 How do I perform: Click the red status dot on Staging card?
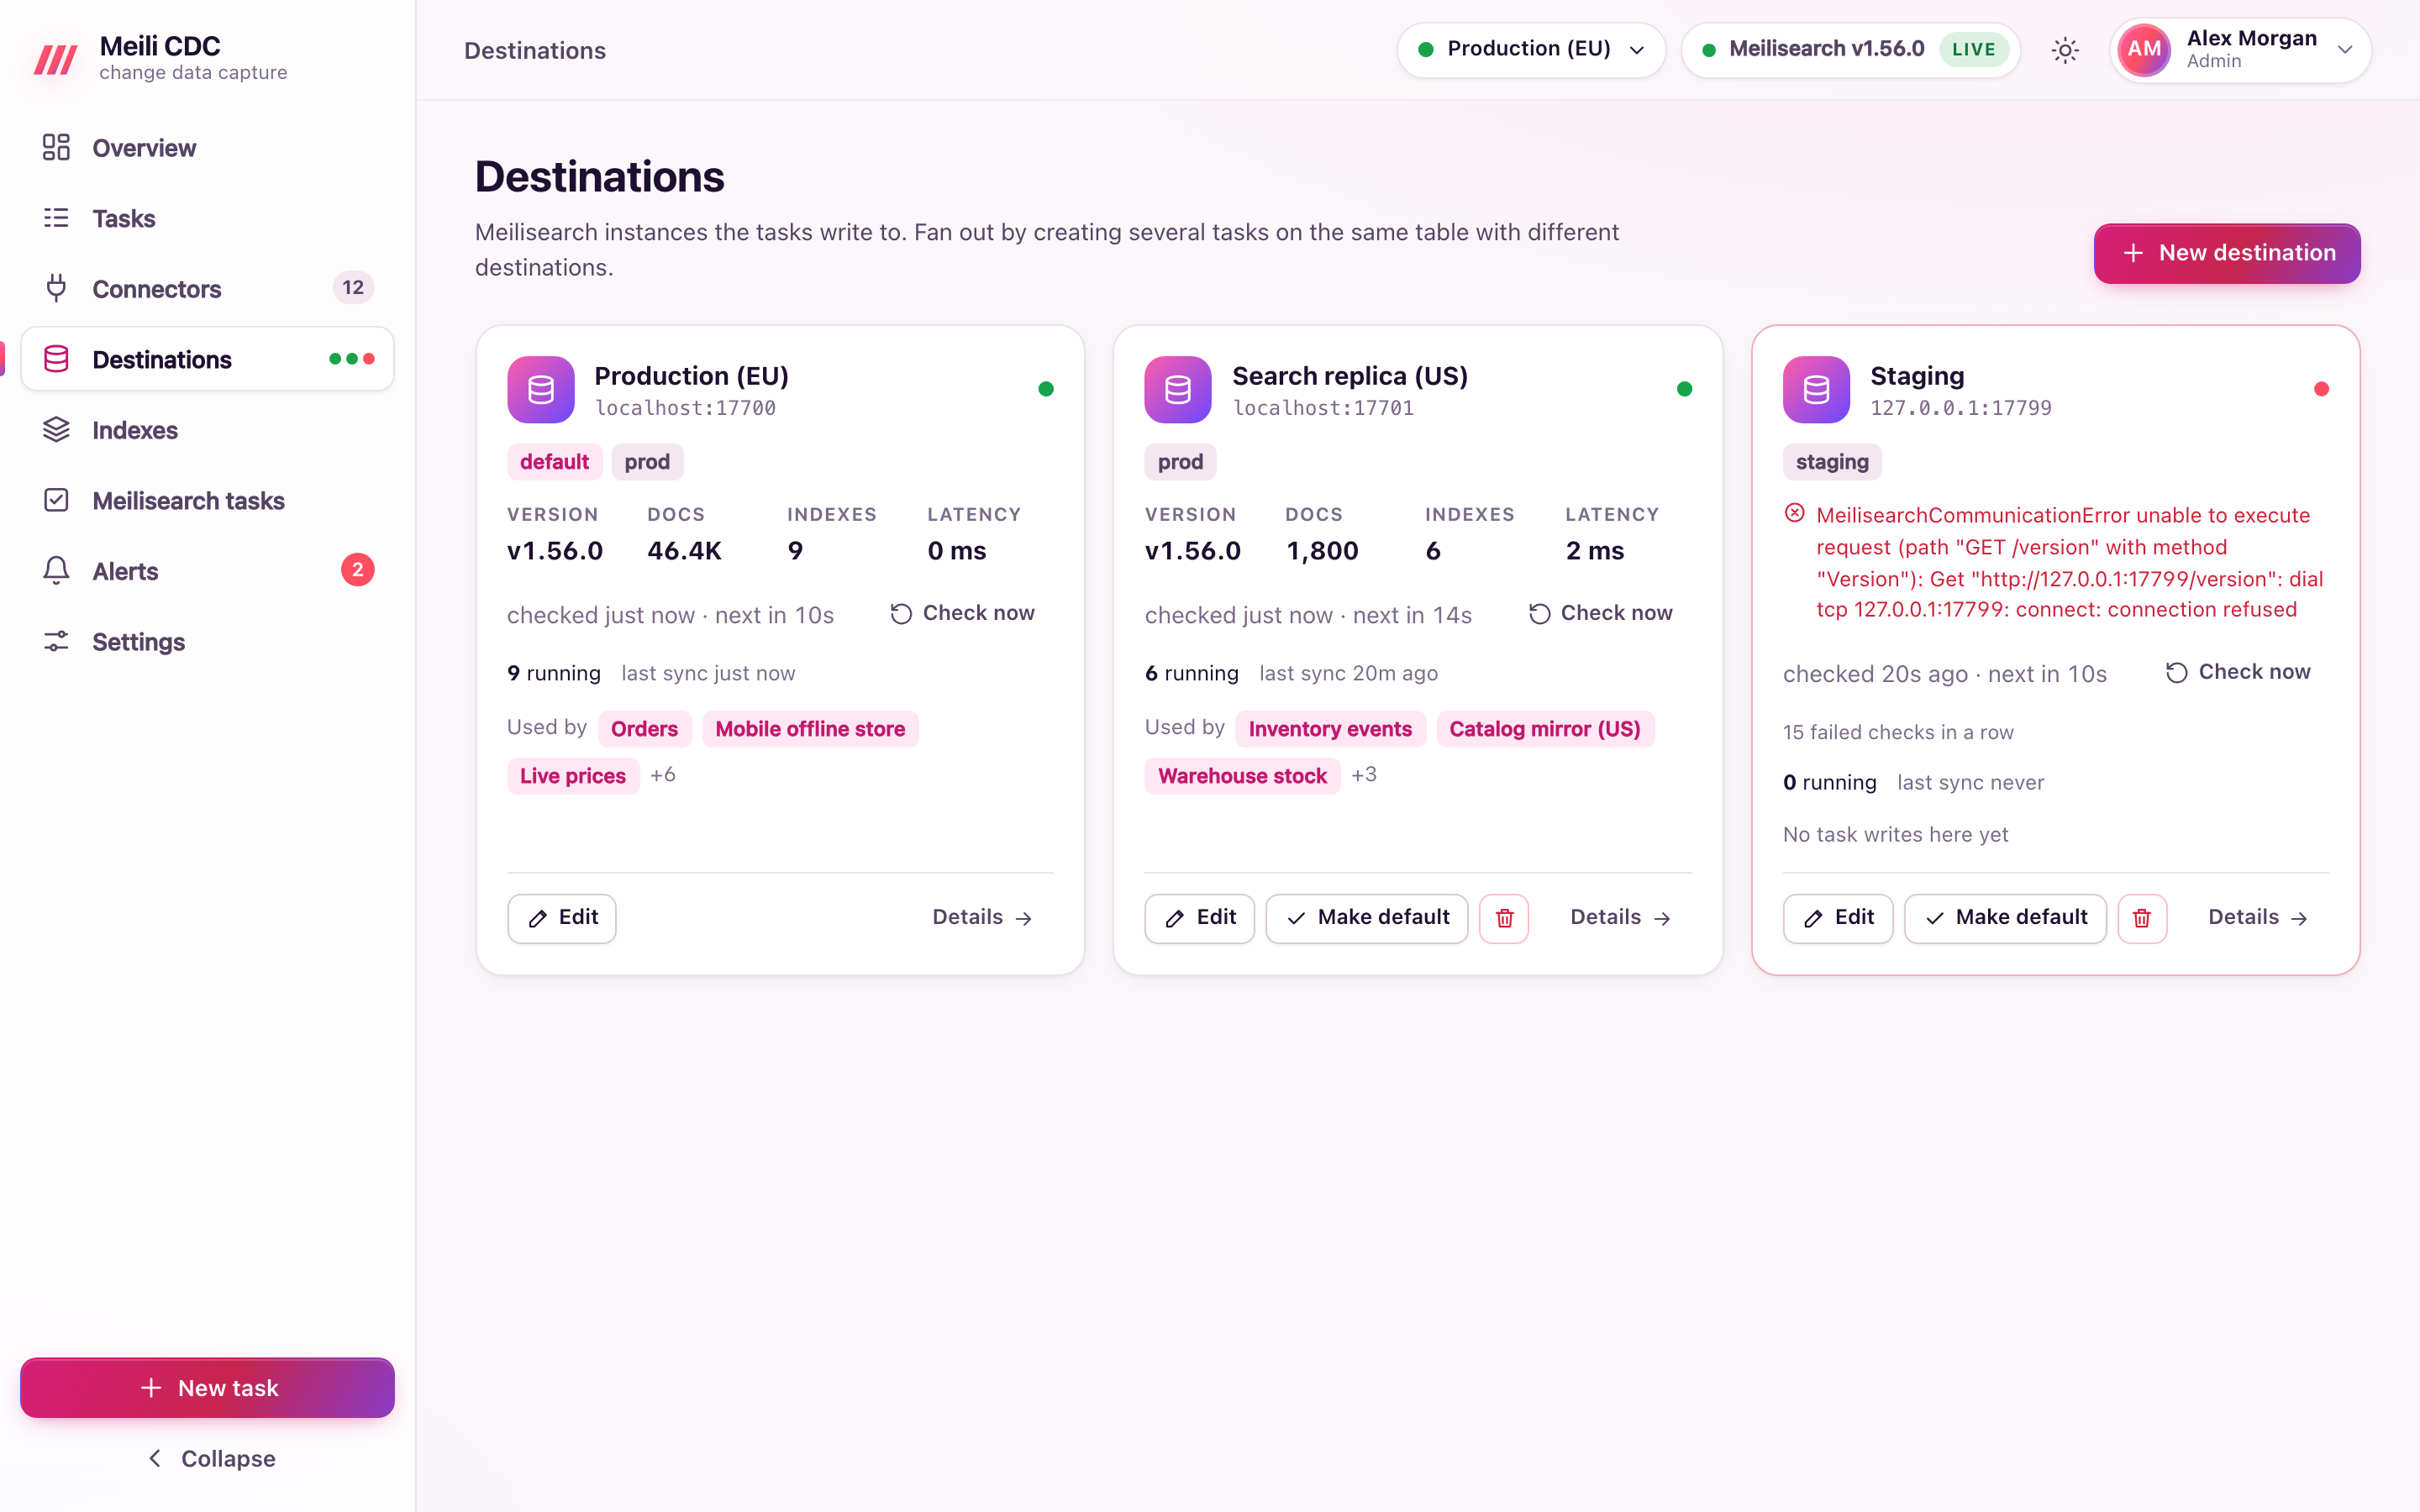[x=2321, y=389]
